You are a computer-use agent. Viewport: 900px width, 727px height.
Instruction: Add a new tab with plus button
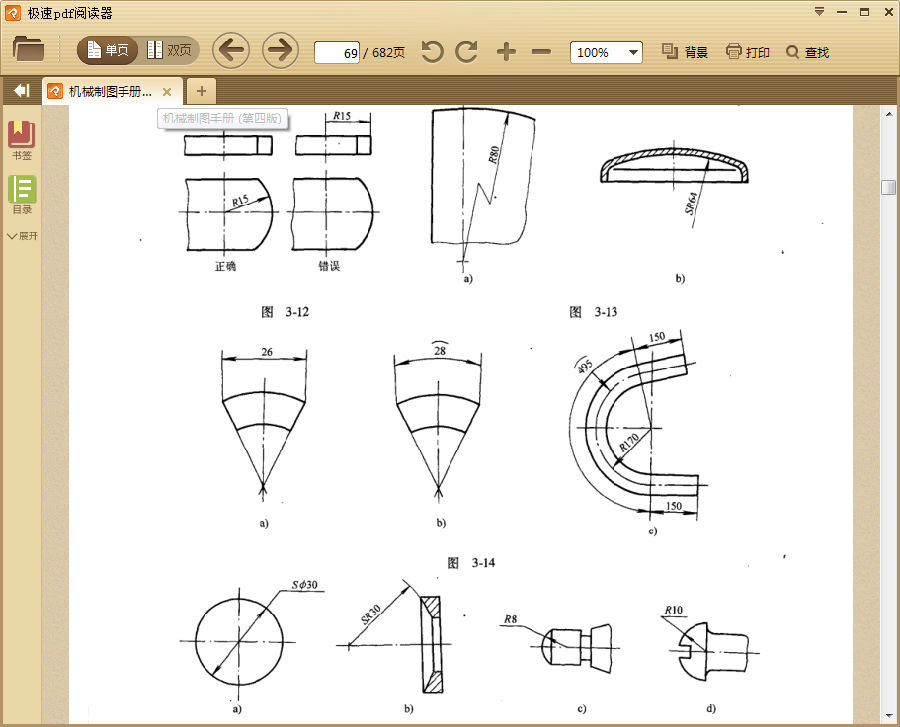coord(201,91)
